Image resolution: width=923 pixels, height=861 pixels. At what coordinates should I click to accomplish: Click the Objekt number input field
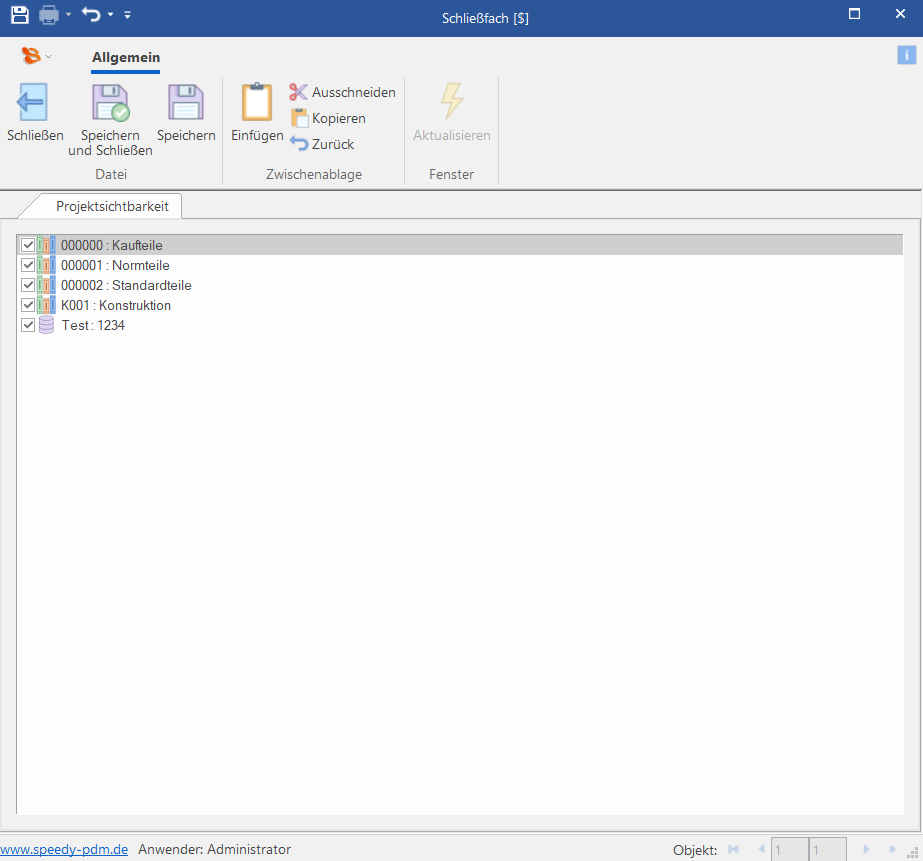(x=789, y=850)
